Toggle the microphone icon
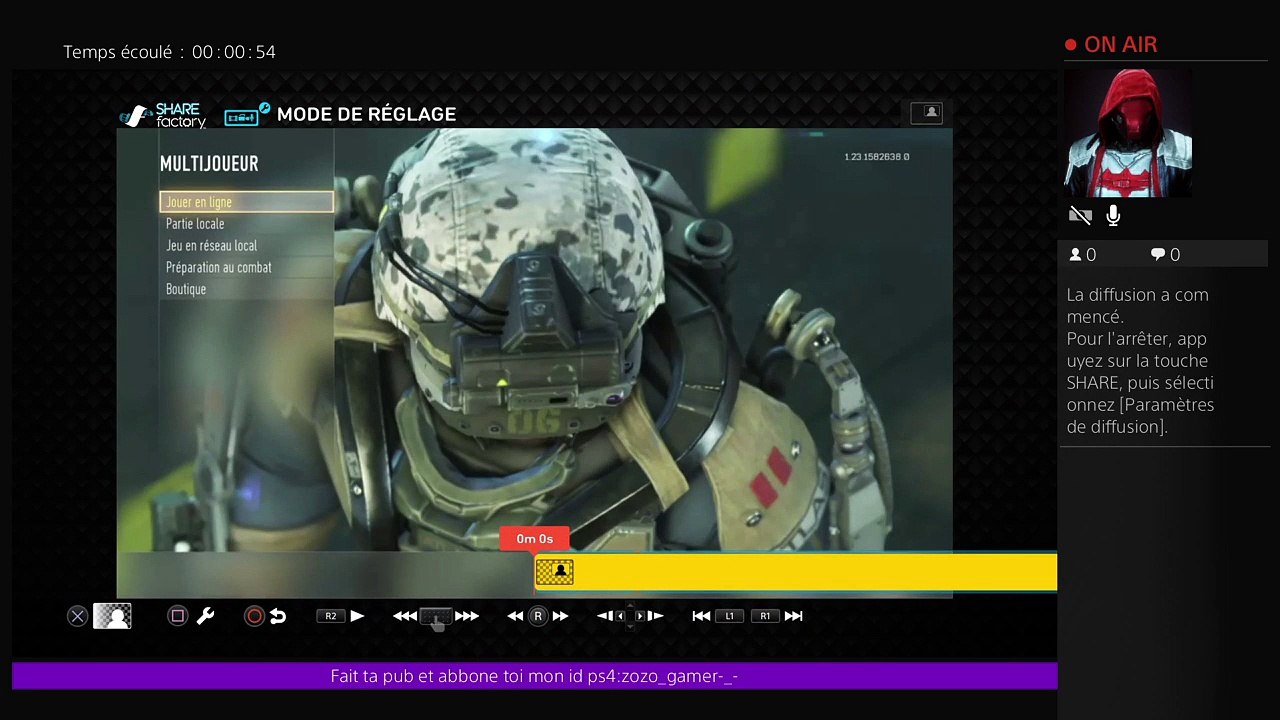1280x720 pixels. (1113, 215)
